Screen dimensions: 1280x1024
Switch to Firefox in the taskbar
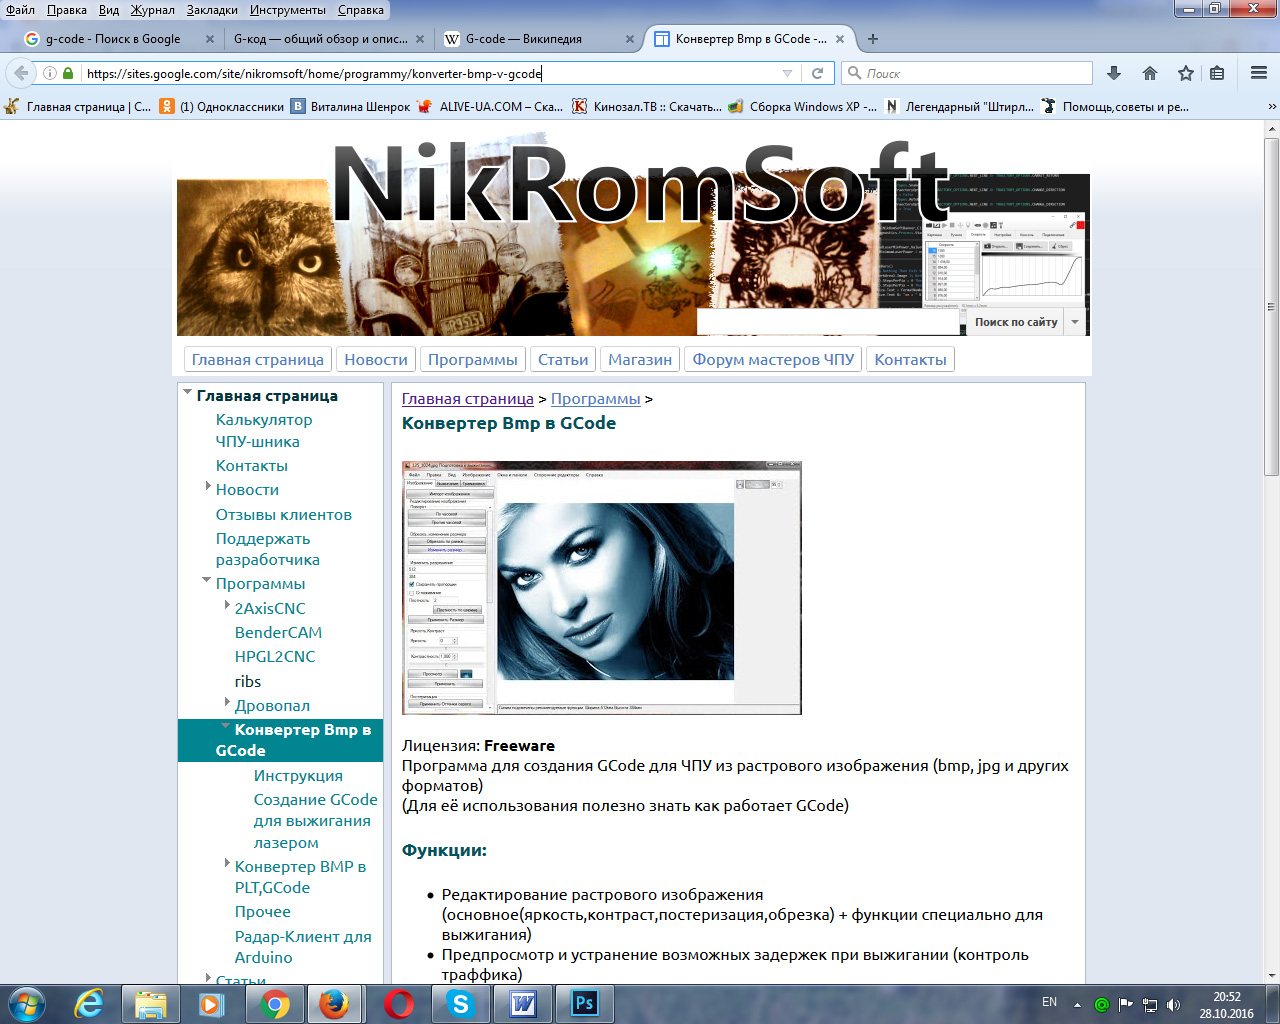point(334,1004)
